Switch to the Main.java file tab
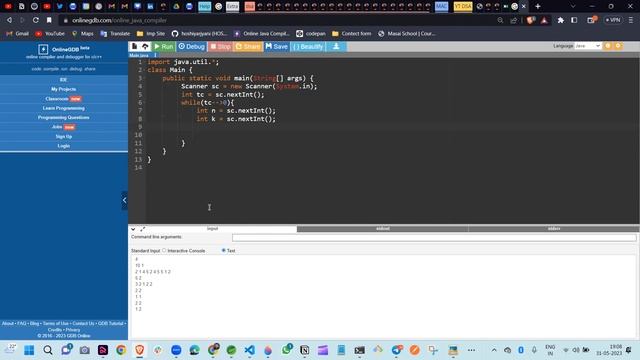This screenshot has height=360, width=640. point(139,55)
